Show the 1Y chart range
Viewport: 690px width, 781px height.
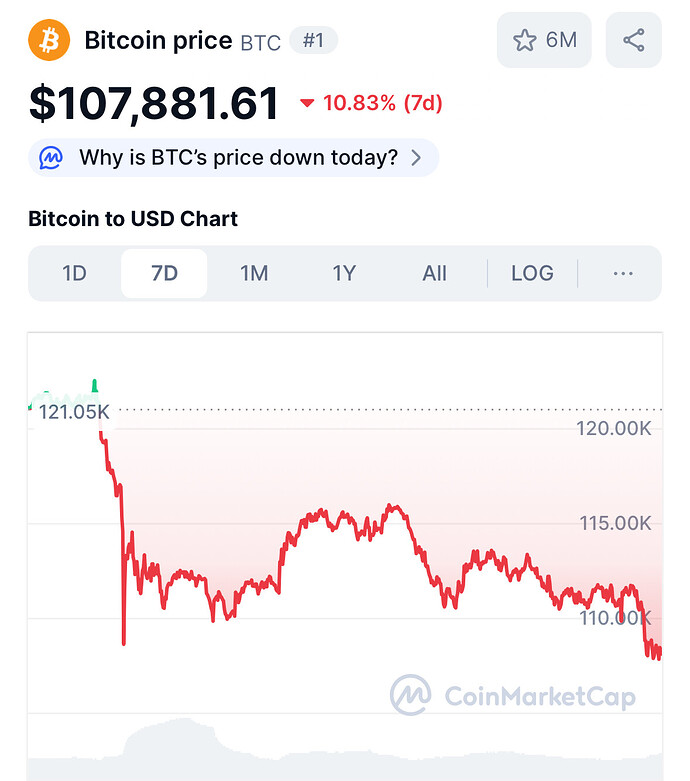pyautogui.click(x=344, y=273)
